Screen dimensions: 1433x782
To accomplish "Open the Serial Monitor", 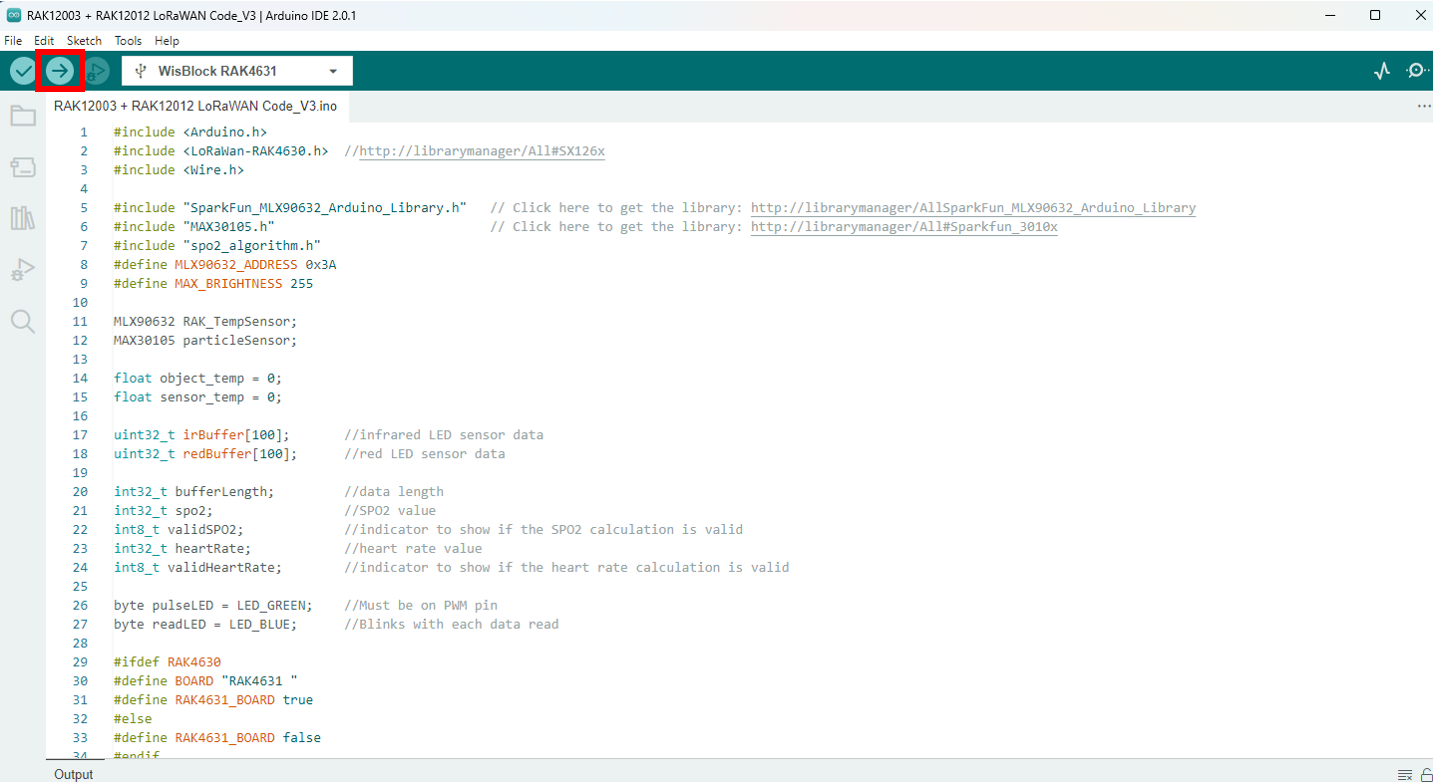I will [1417, 71].
